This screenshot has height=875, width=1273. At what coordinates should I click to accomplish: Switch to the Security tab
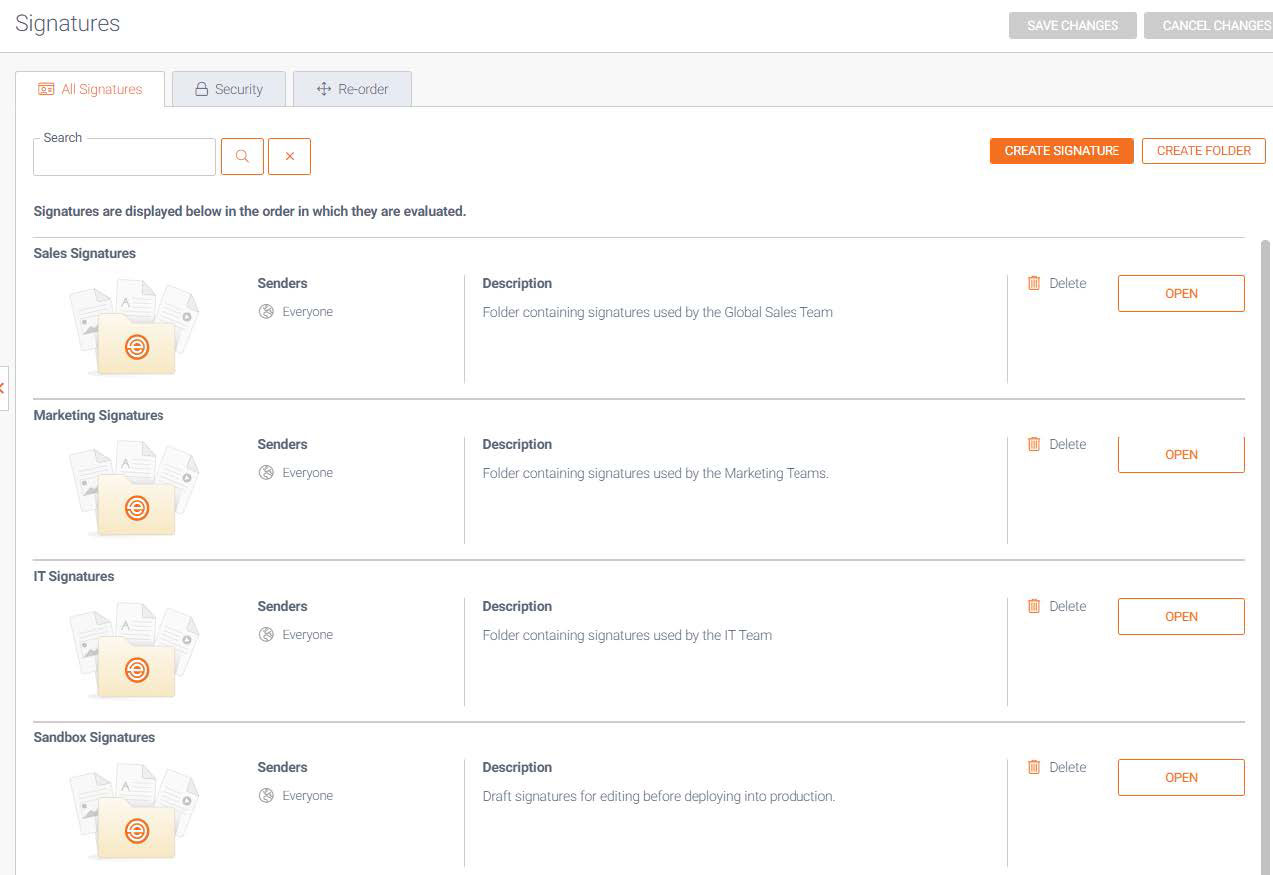(229, 89)
